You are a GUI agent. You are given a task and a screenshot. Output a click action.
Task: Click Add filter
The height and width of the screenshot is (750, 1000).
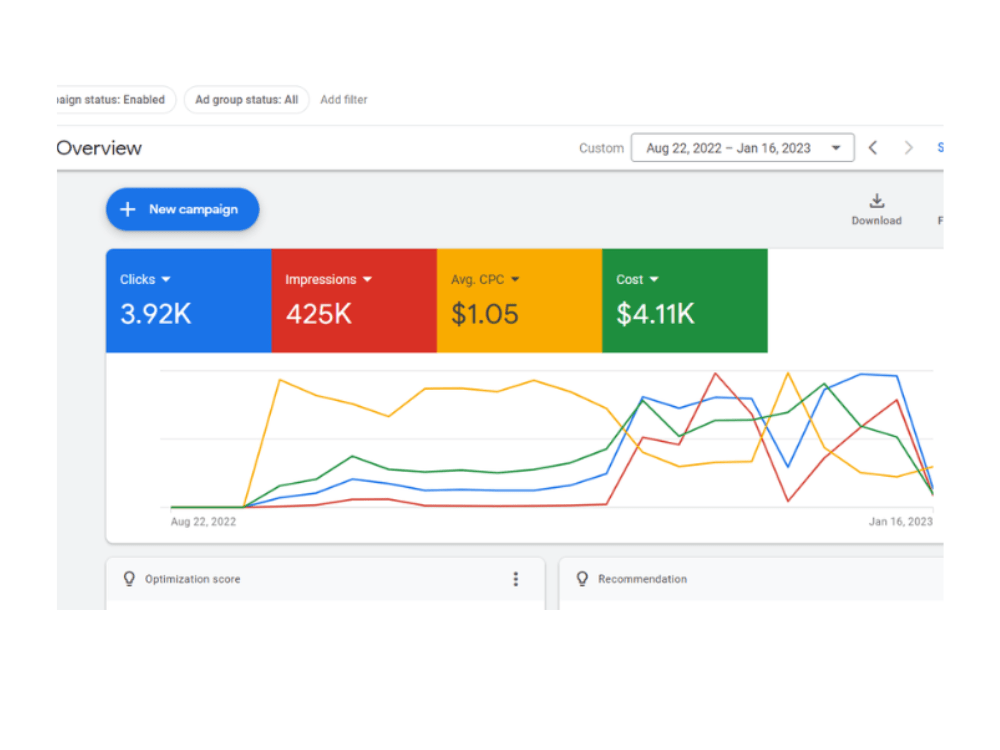pyautogui.click(x=344, y=99)
